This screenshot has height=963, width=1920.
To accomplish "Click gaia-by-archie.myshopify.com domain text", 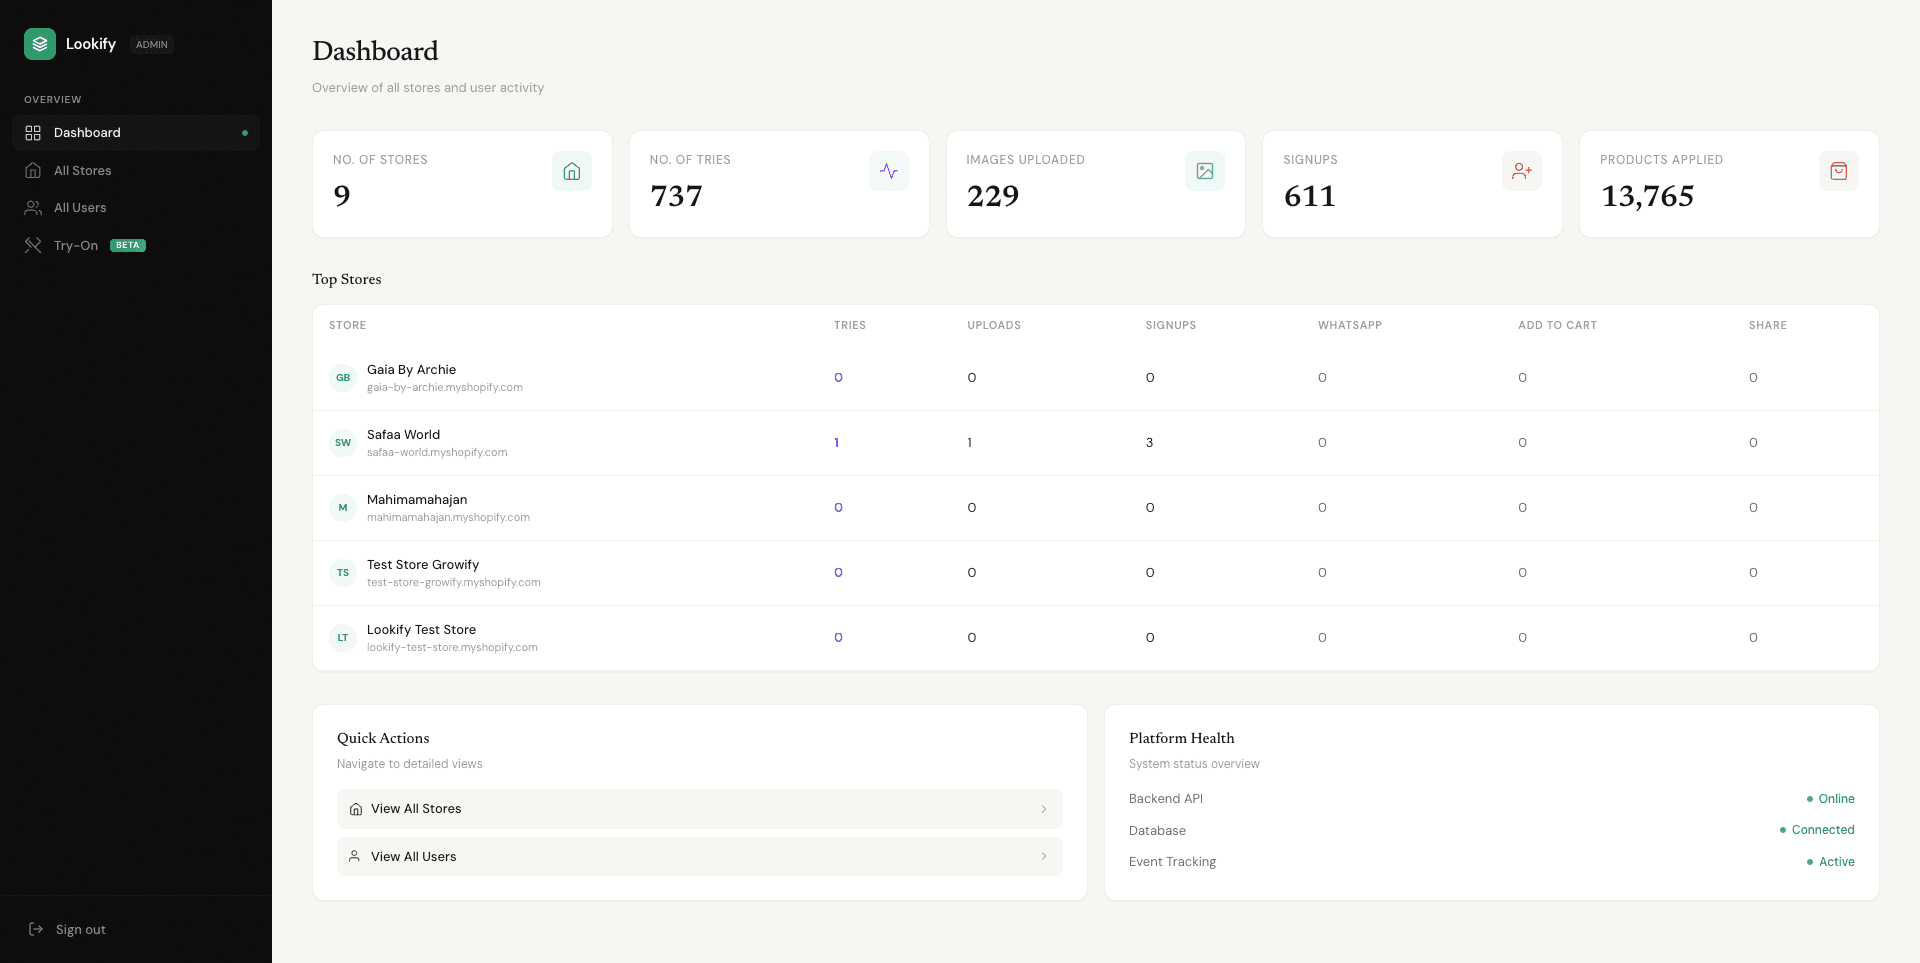I will (445, 388).
